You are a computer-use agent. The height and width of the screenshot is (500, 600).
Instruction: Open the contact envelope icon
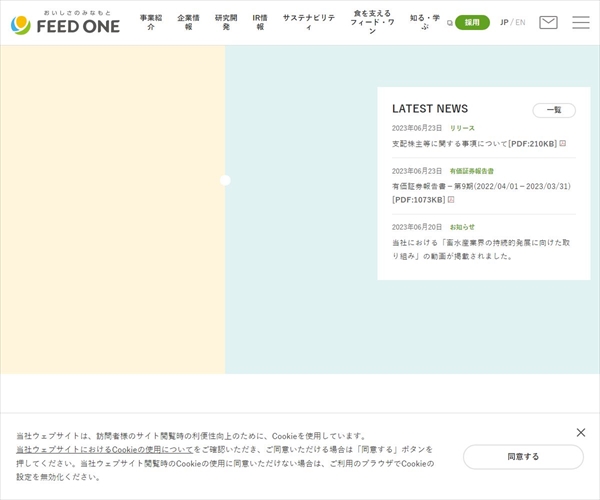click(548, 23)
